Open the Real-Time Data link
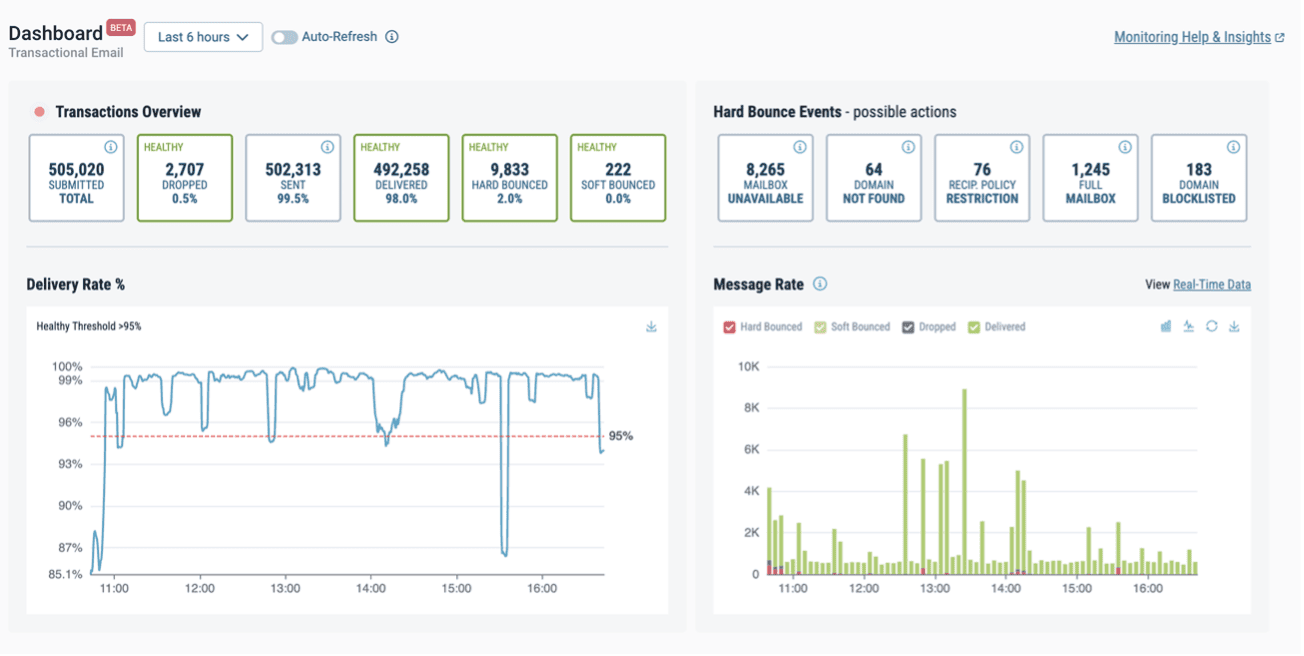1304x656 pixels. click(x=1212, y=284)
